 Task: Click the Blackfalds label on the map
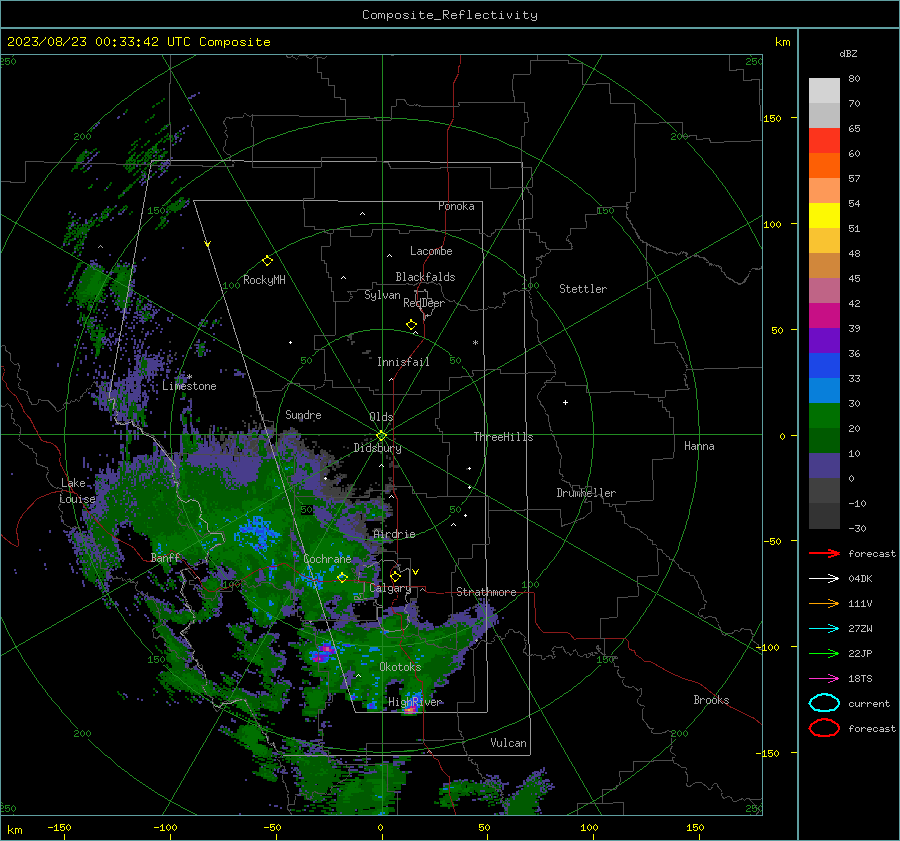click(x=425, y=277)
